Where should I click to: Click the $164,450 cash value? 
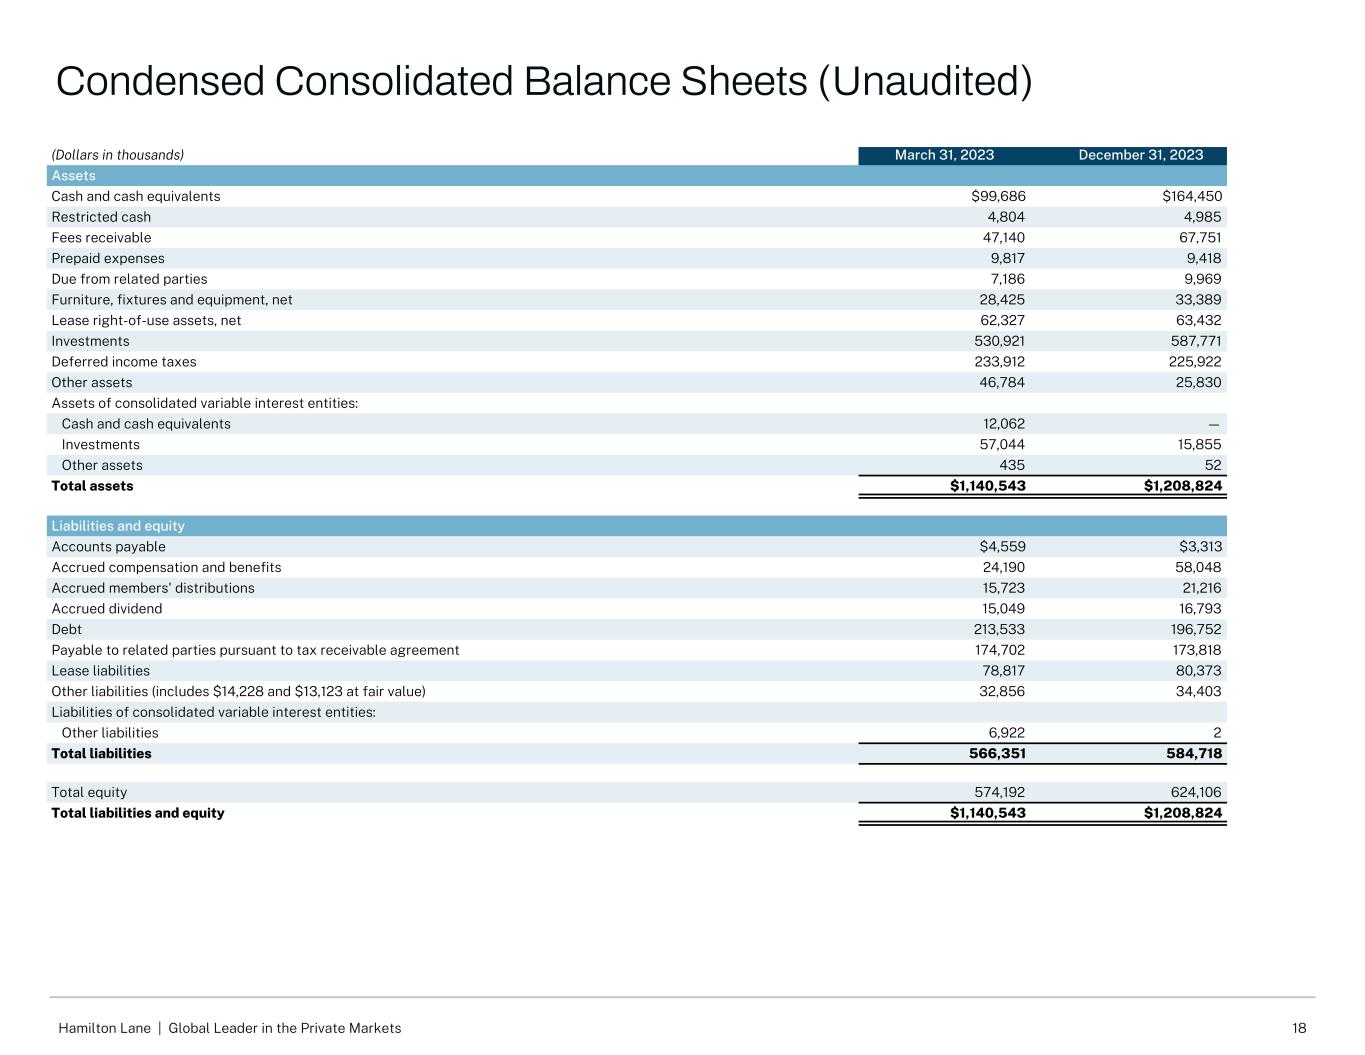tap(1185, 197)
